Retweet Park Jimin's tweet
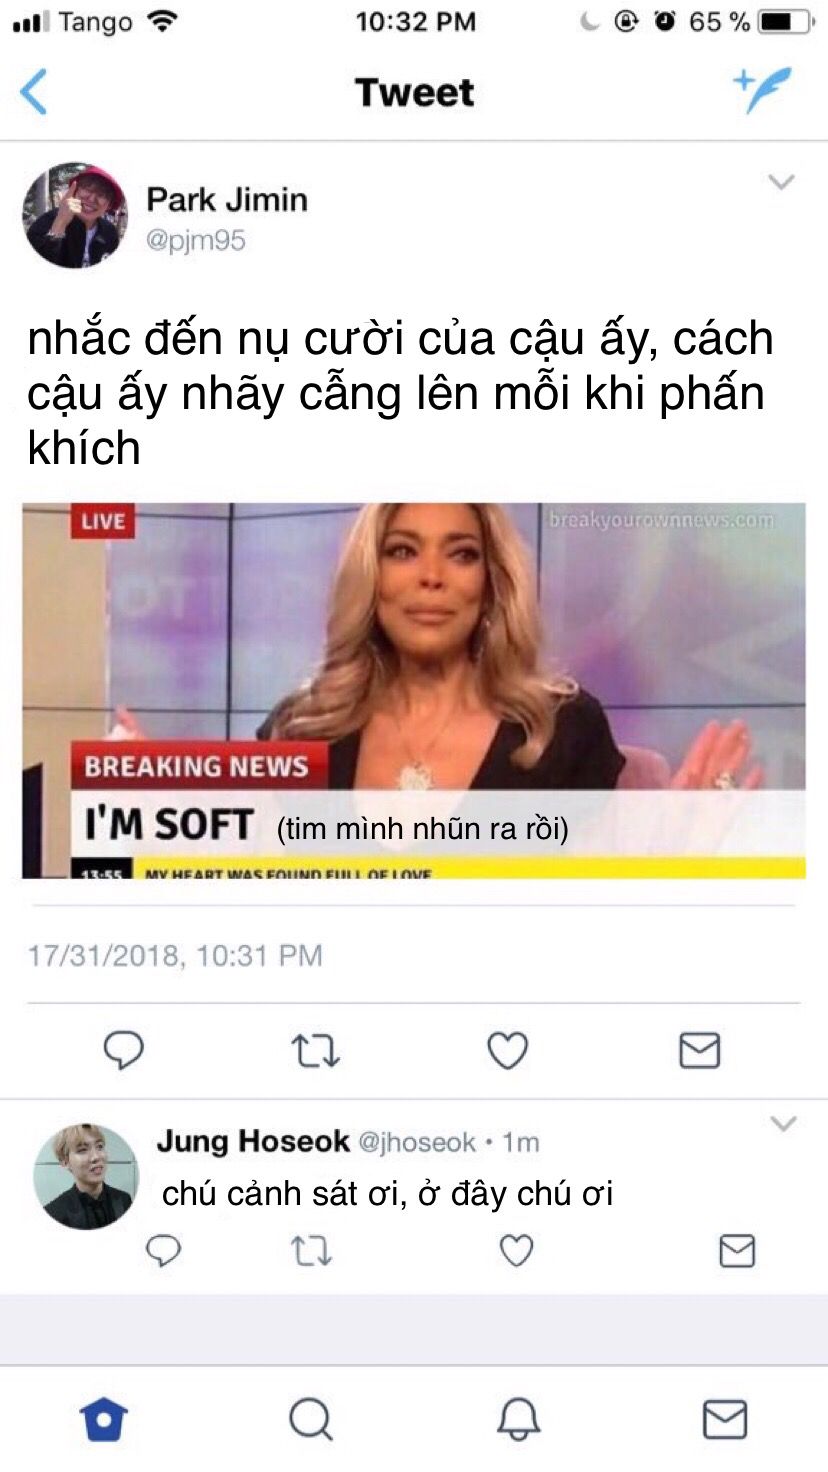Image resolution: width=828 pixels, height=1472 pixels. [x=315, y=1051]
